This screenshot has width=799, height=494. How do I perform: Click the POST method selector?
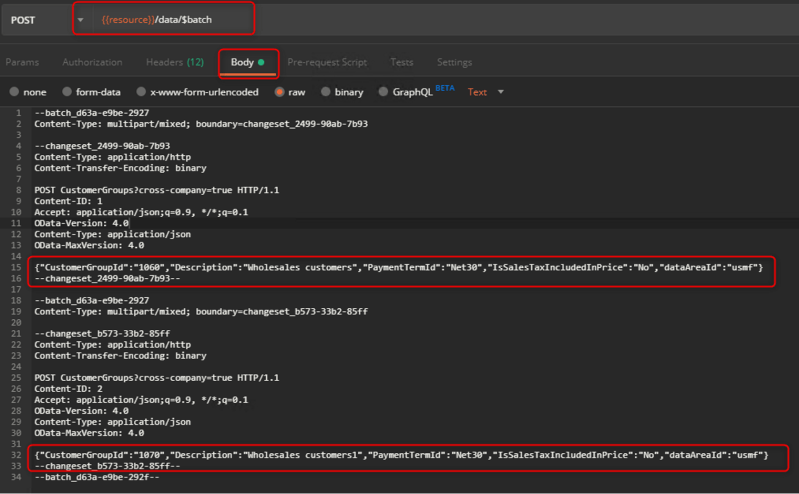(x=23, y=20)
